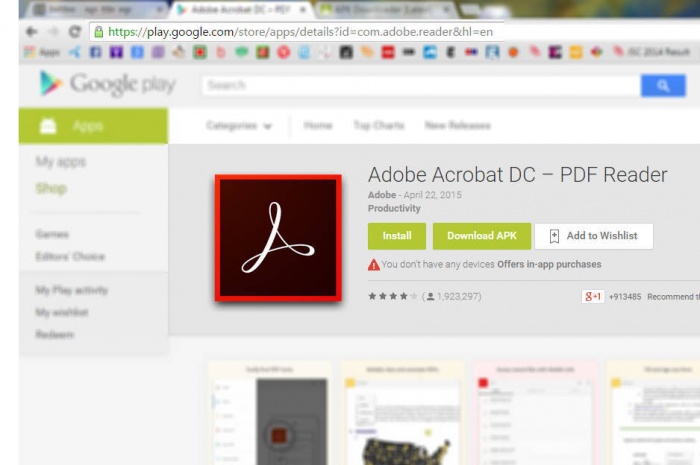Image resolution: width=700 pixels, height=465 pixels.
Task: Click the Adobe Acrobat app icon
Action: 278,238
